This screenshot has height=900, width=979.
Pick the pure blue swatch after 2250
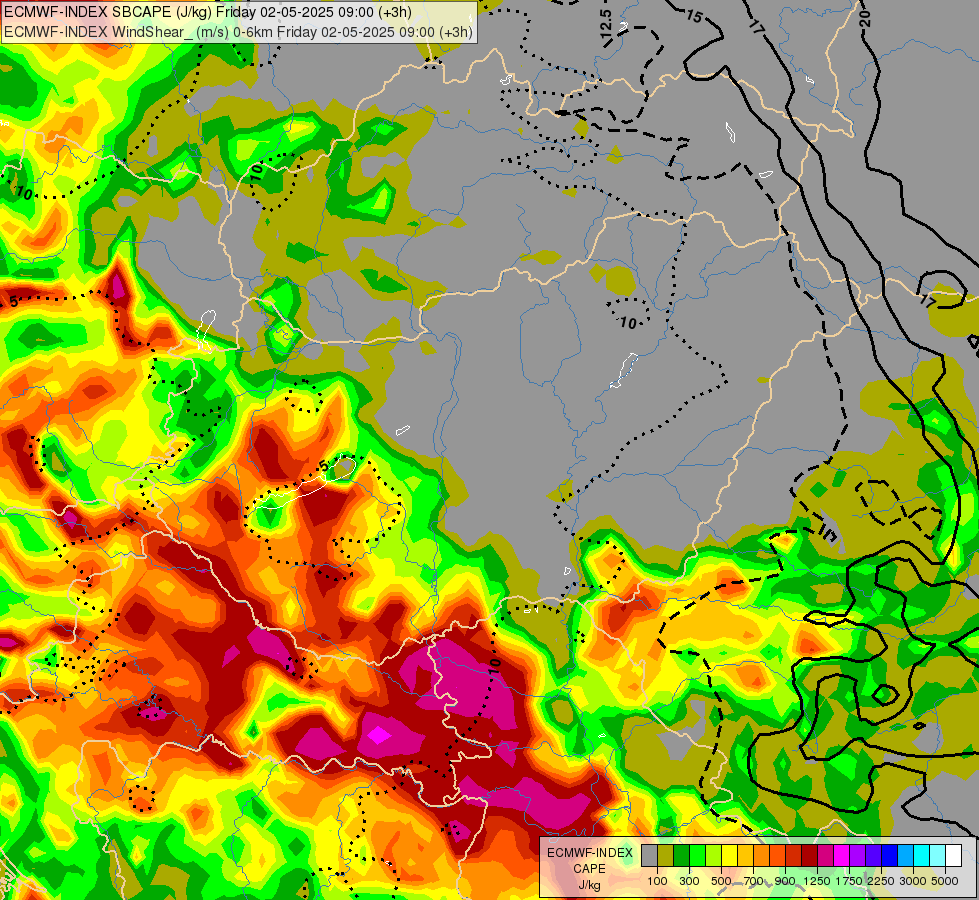pyautogui.click(x=890, y=855)
